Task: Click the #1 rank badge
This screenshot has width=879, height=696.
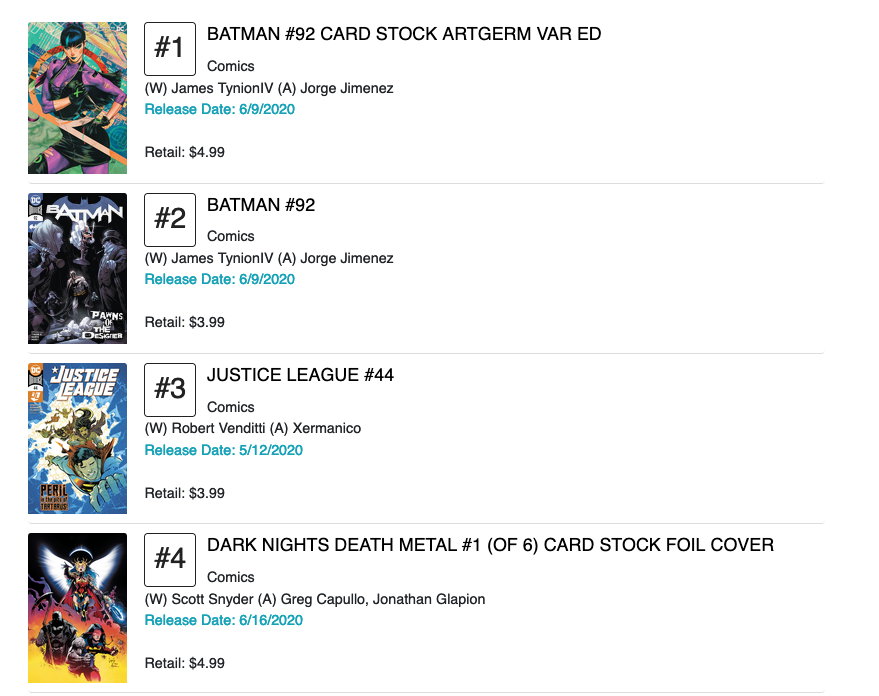Action: pyautogui.click(x=170, y=48)
